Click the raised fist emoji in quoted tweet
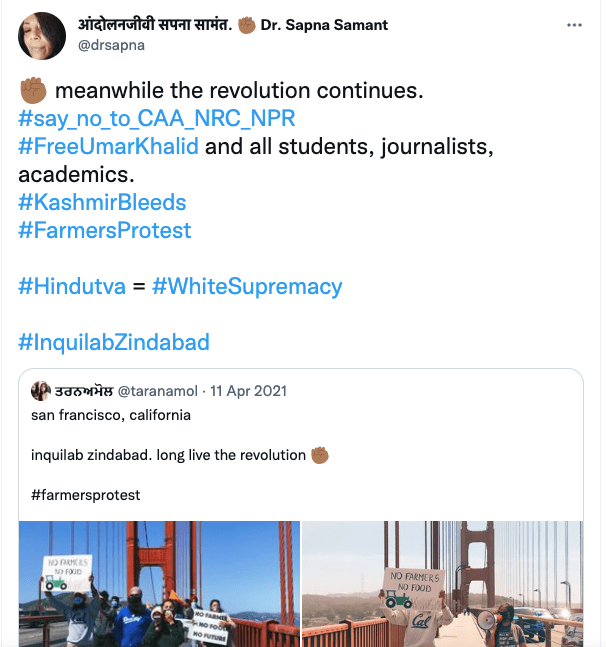The width and height of the screenshot is (606, 647). click(320, 454)
